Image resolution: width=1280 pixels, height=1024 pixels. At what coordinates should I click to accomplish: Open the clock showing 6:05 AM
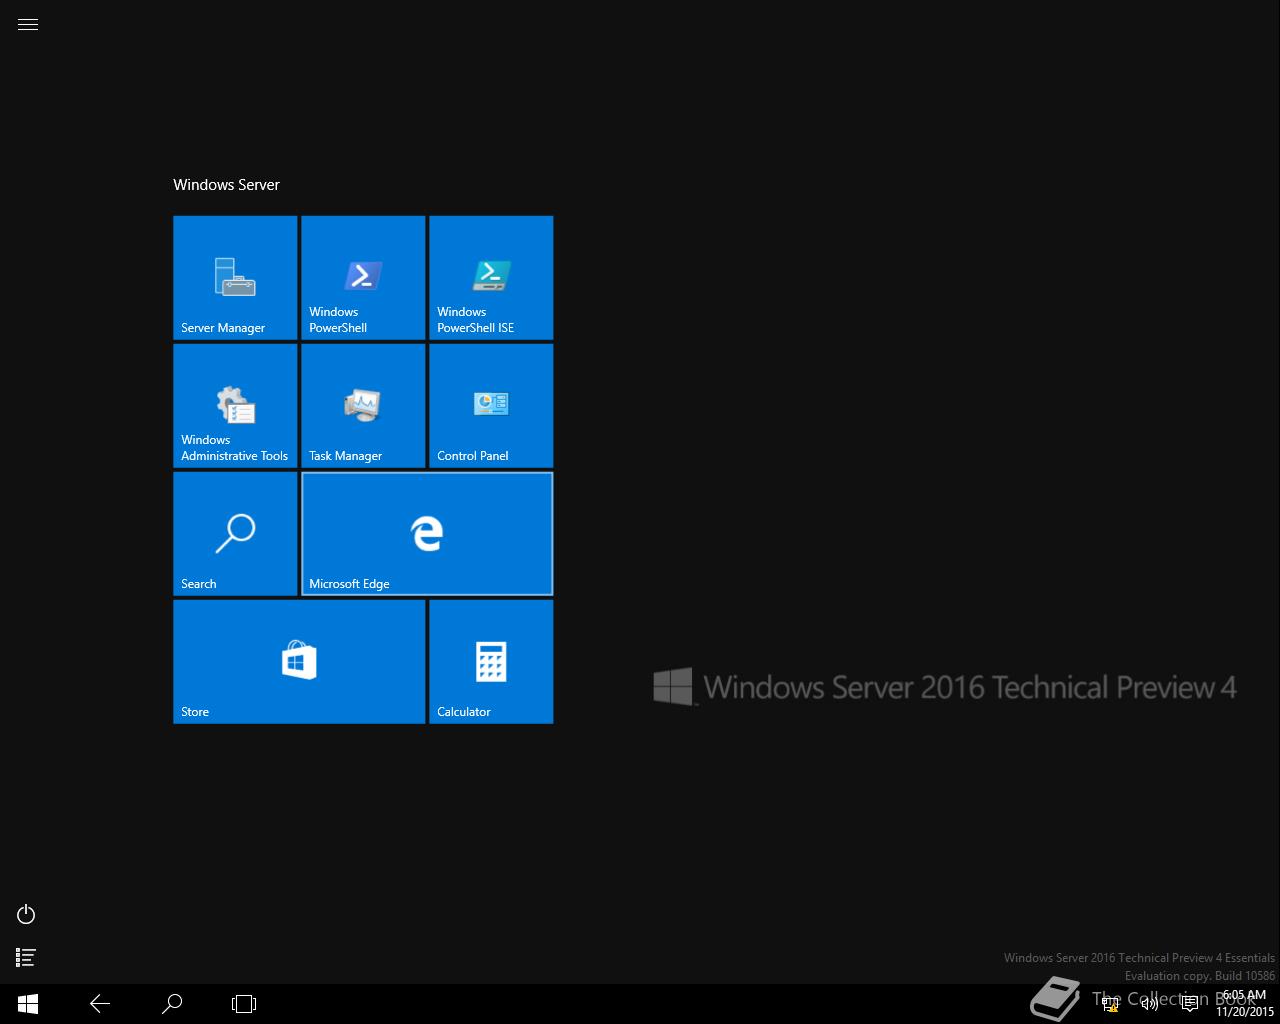[1245, 1004]
